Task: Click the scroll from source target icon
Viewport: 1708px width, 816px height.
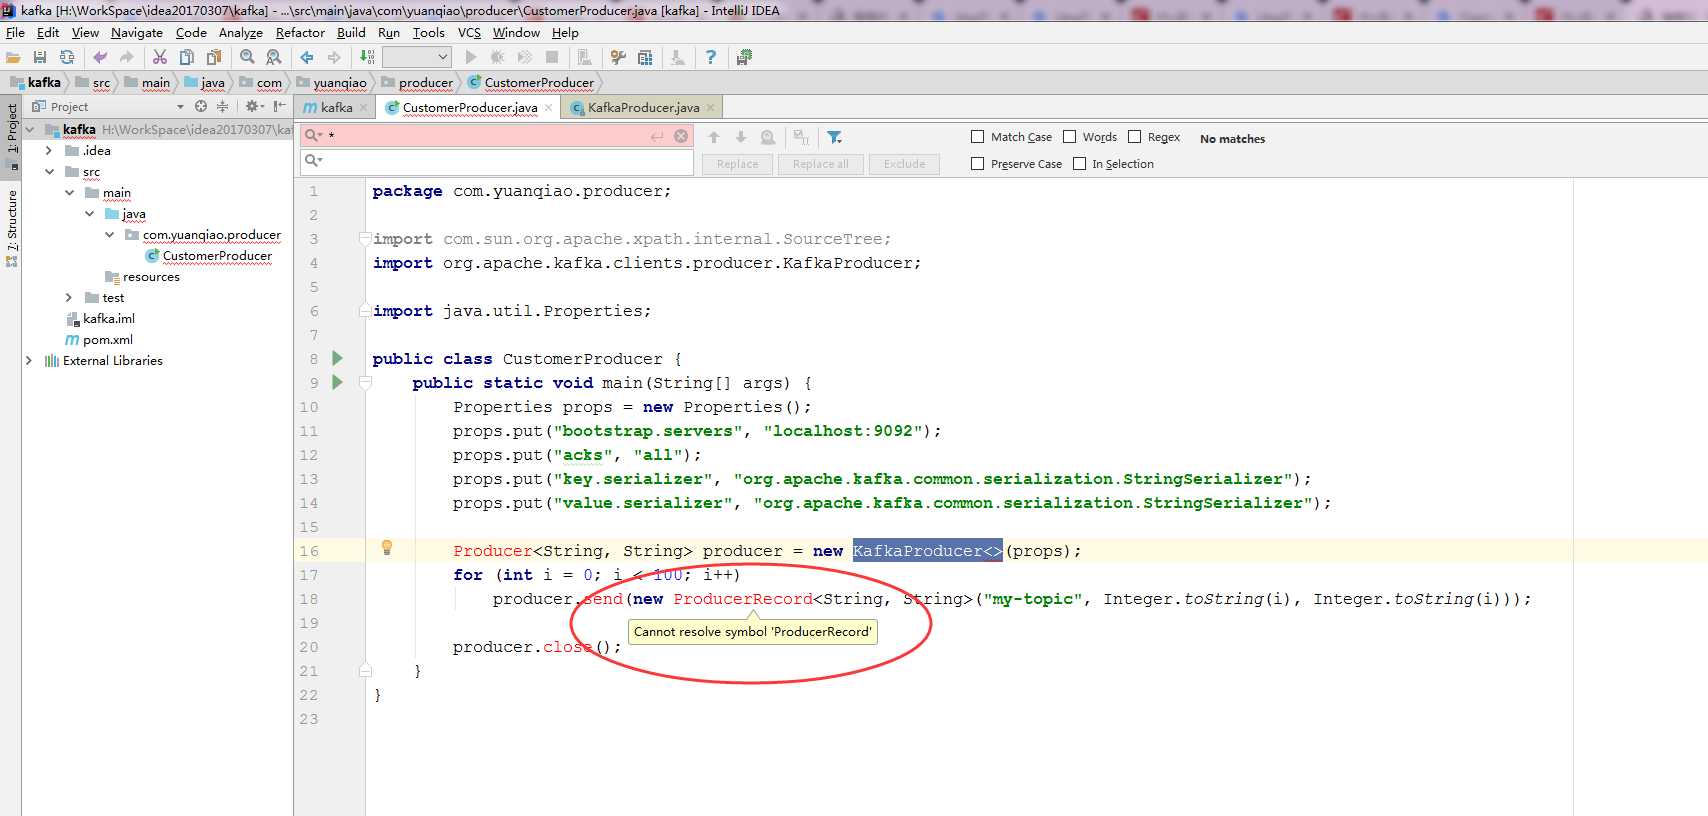Action: 201,106
